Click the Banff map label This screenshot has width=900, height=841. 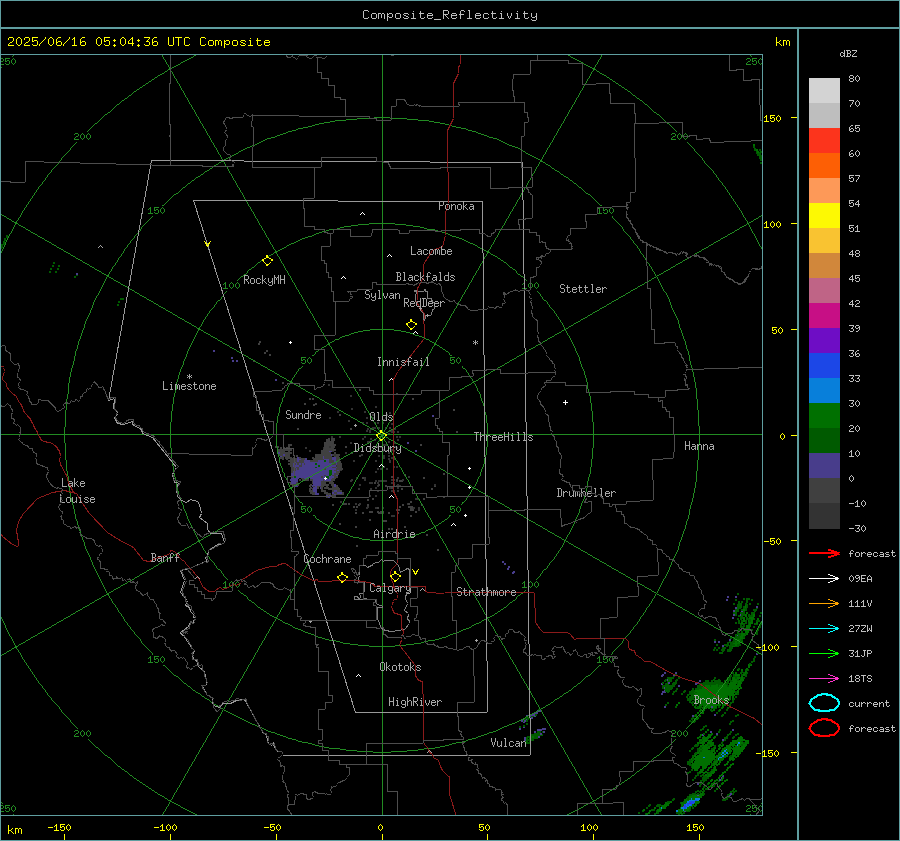165,557
